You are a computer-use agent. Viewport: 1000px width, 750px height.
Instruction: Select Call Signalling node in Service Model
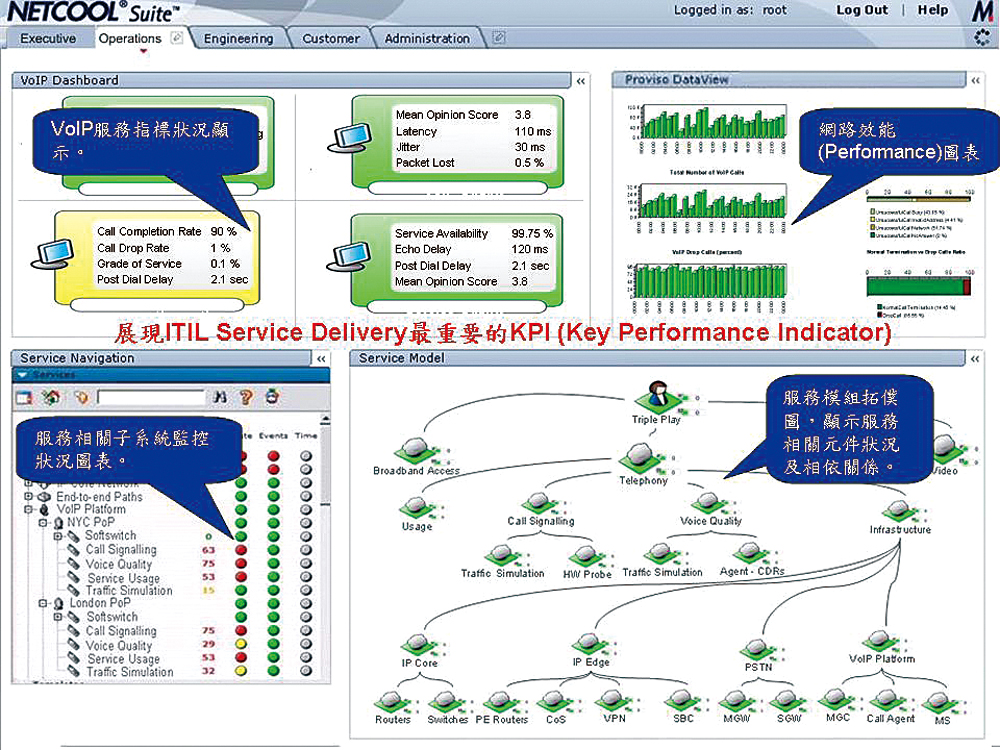pos(541,510)
